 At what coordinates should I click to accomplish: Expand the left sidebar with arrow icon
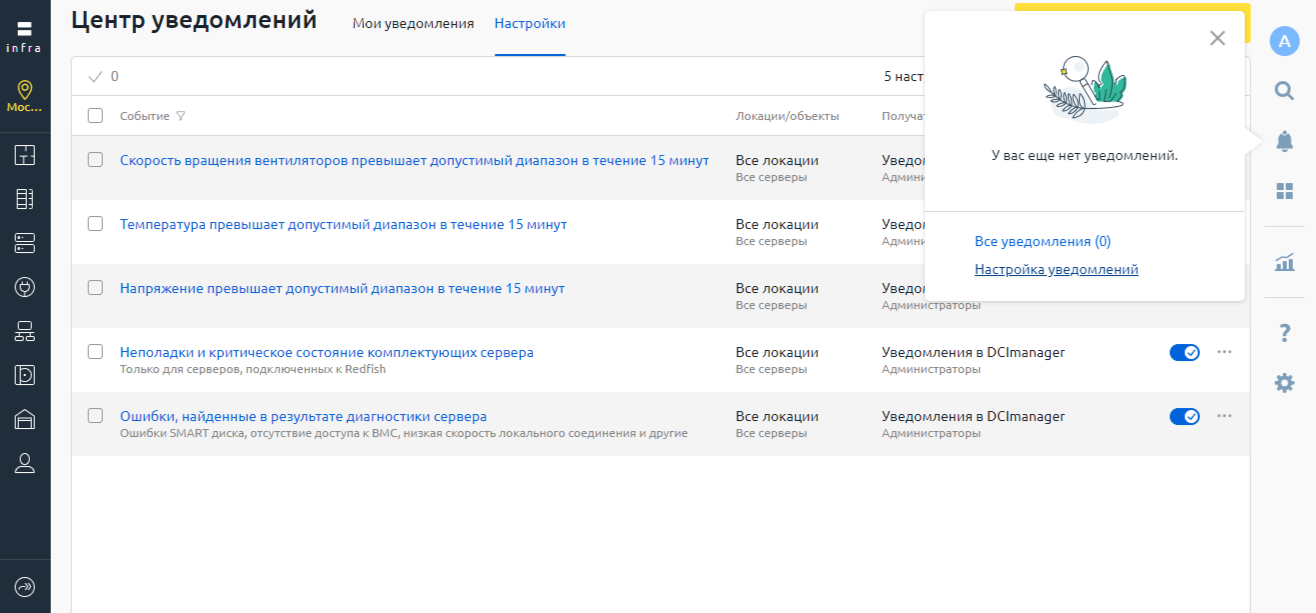click(x=25, y=587)
